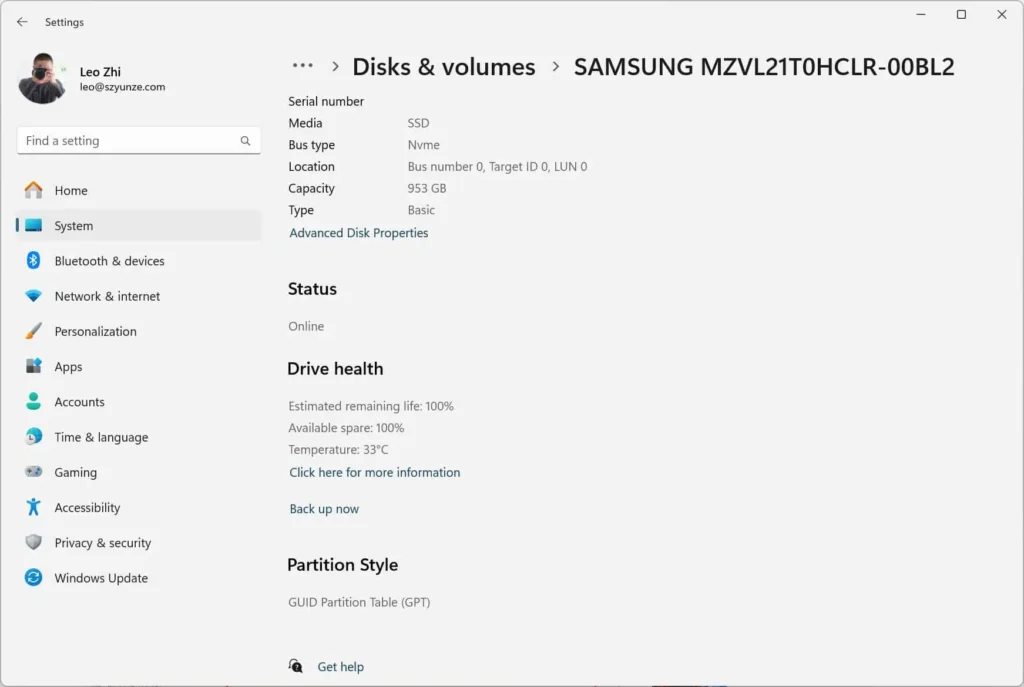Screen dimensions: 1024x687
Task: Click here for more information link
Action: pos(374,472)
